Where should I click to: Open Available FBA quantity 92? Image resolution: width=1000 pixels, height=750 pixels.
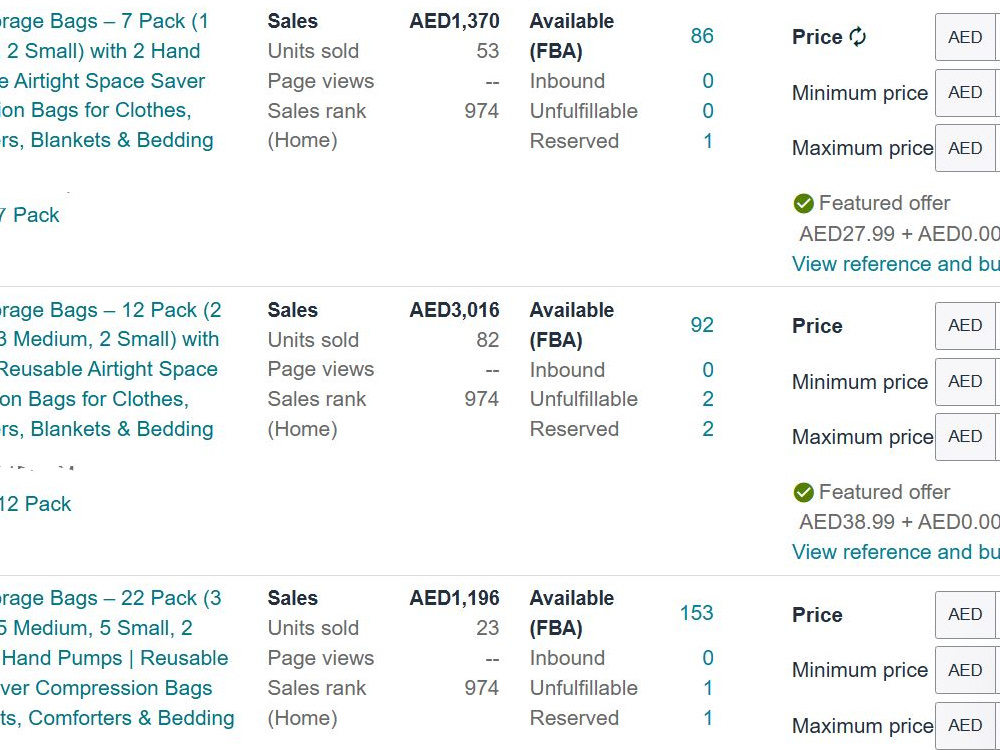coord(702,325)
